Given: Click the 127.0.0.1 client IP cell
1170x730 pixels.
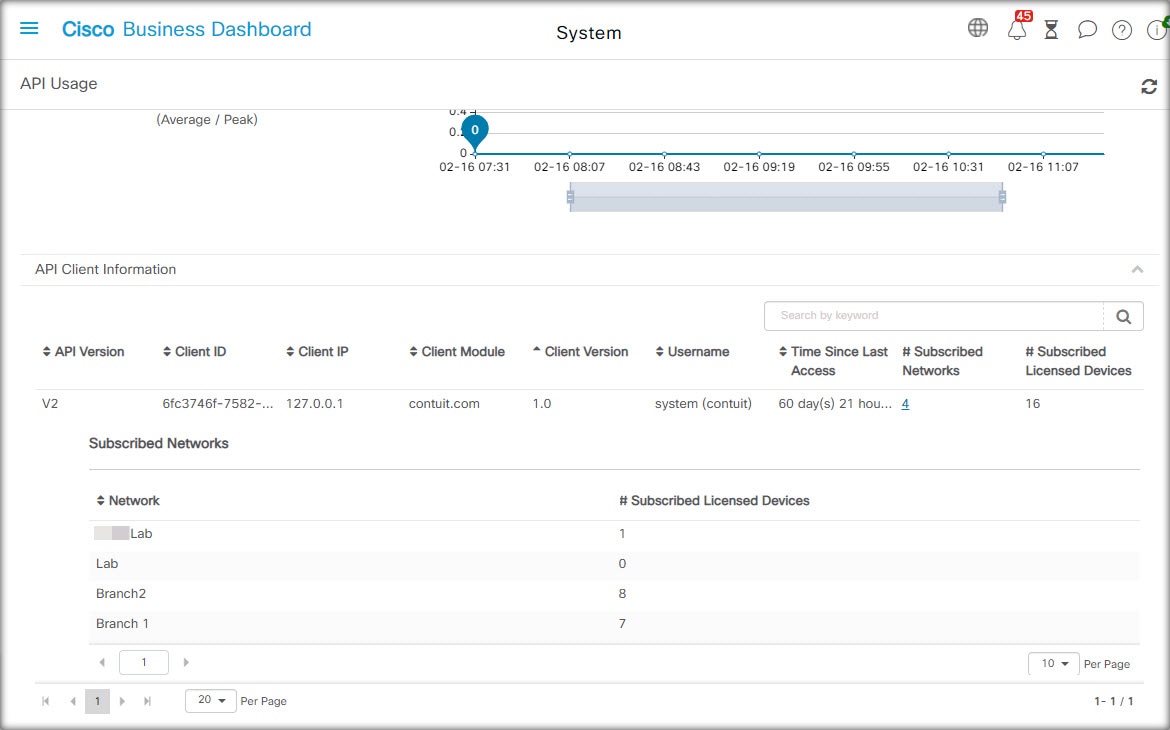Looking at the screenshot, I should (x=315, y=404).
